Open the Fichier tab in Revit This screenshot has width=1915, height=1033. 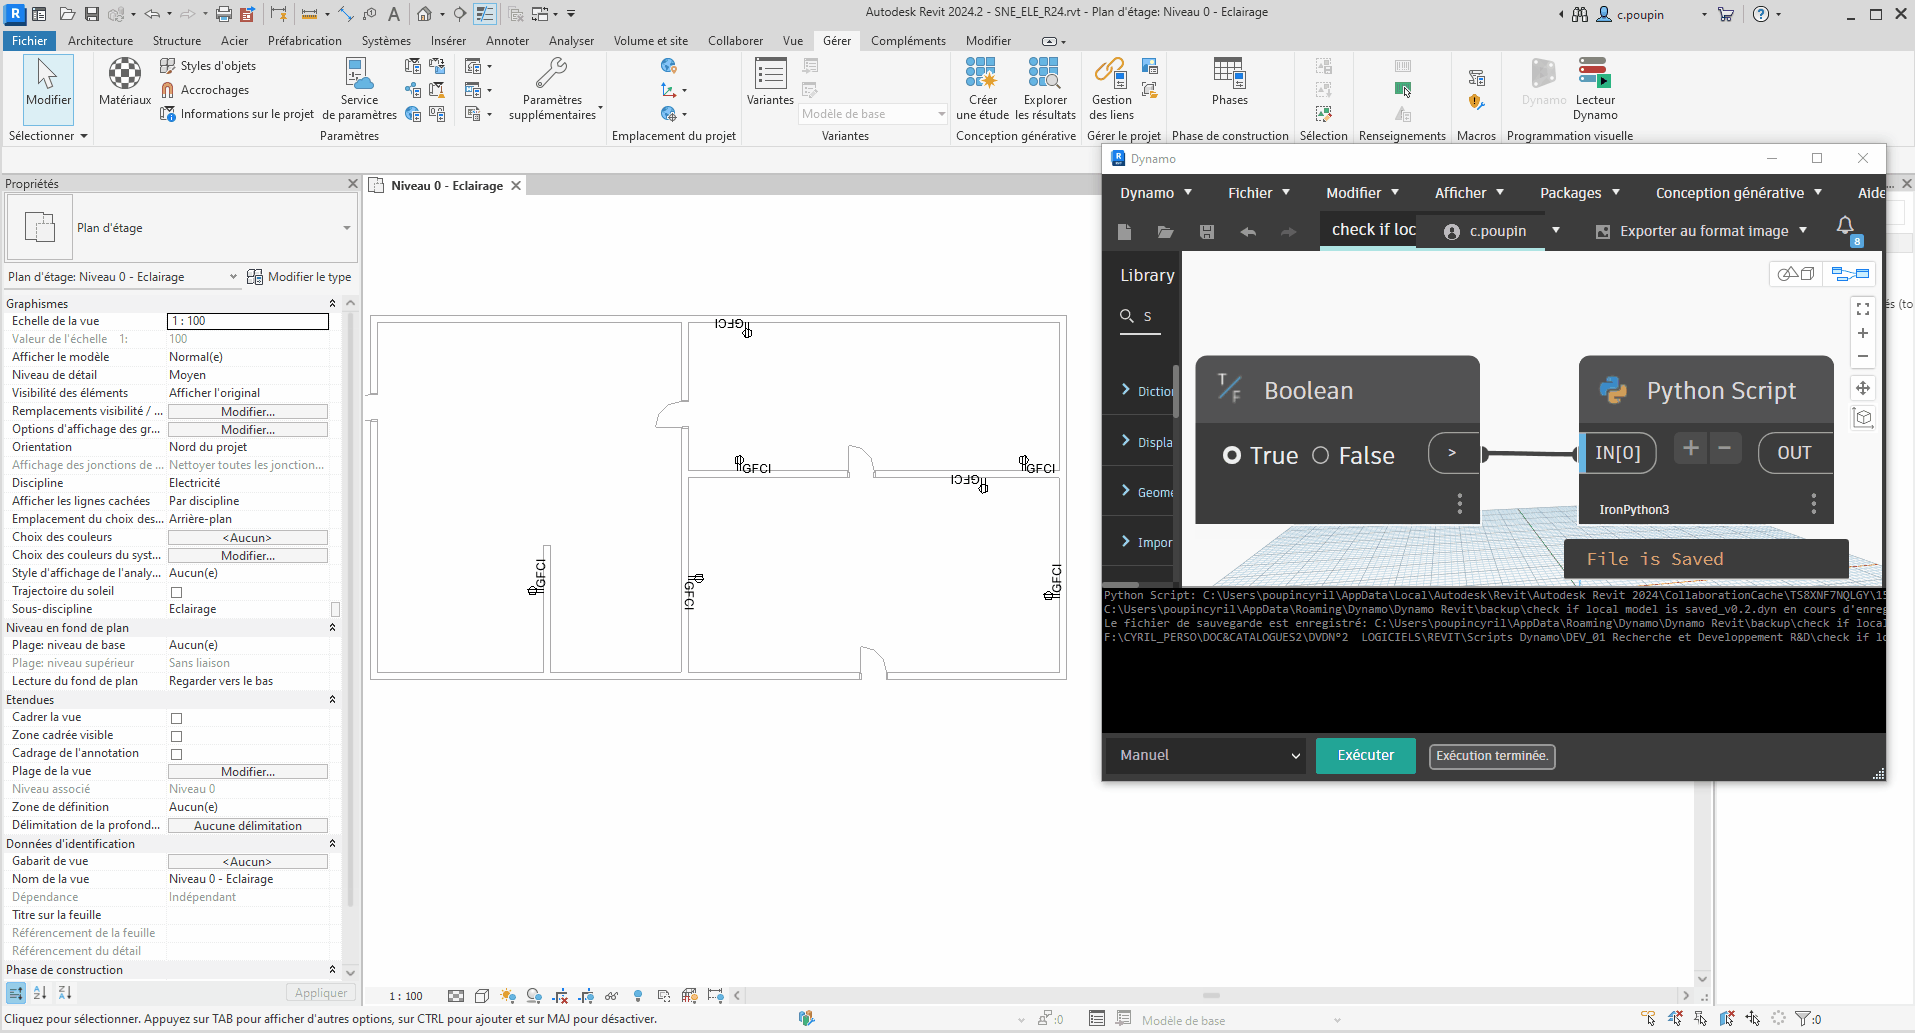click(29, 41)
